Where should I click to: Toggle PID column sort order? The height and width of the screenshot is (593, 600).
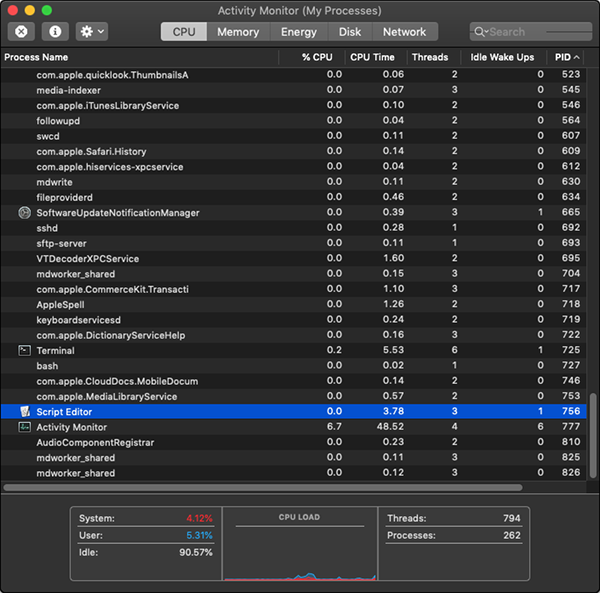pyautogui.click(x=566, y=57)
